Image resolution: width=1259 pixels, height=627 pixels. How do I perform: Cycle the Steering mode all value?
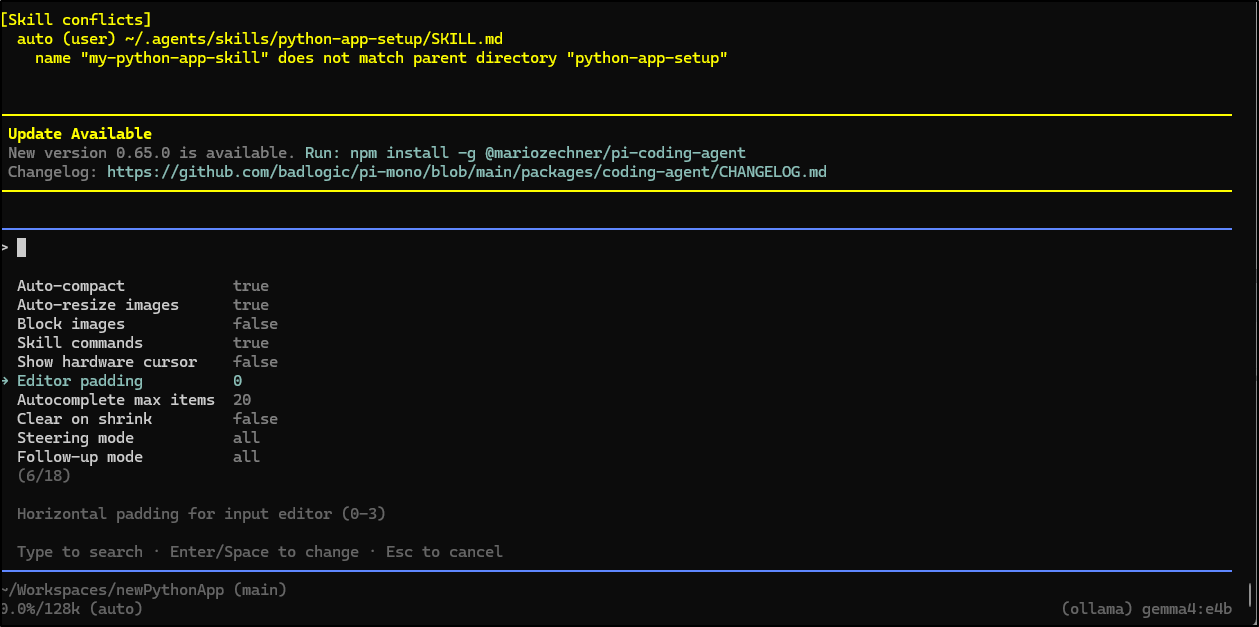246,438
